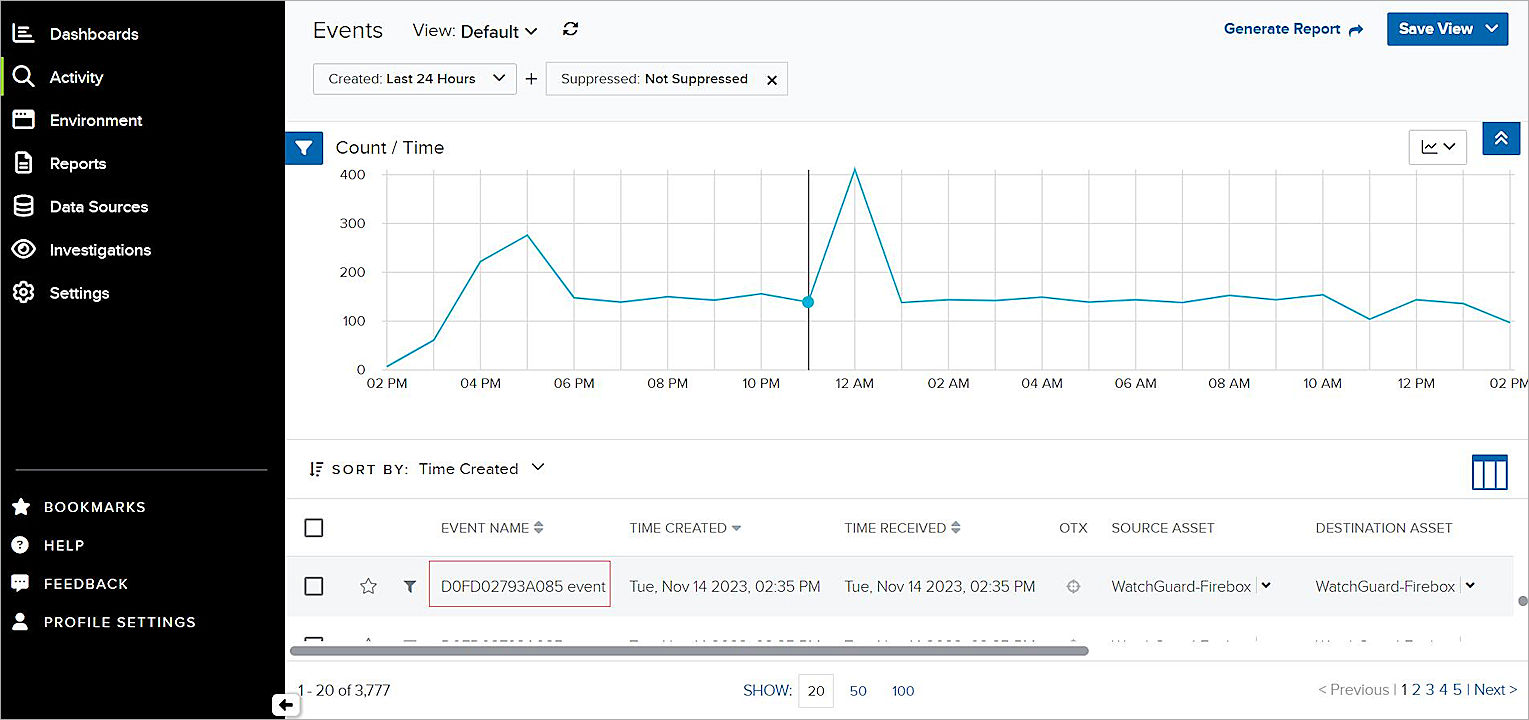Check the first event row checkbox

(314, 587)
